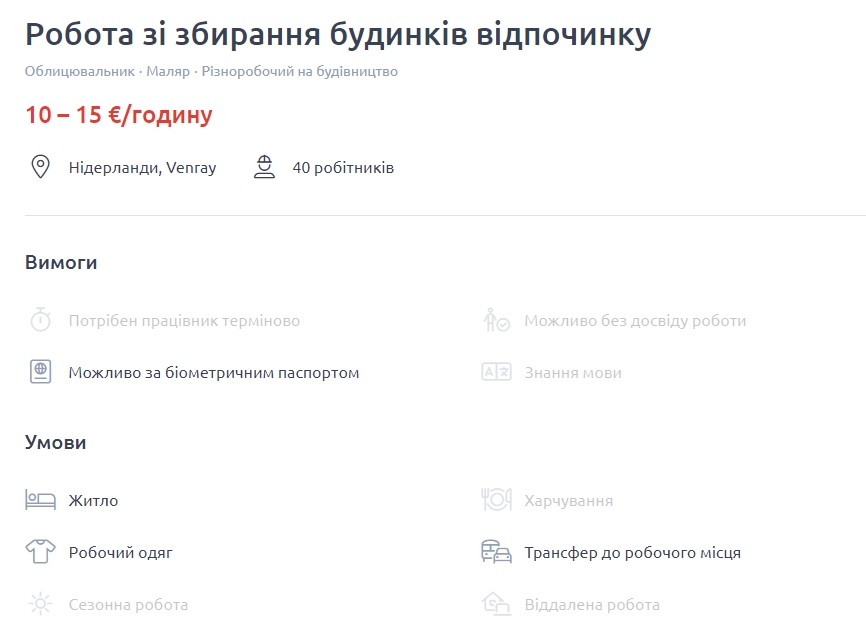866x624 pixels.
Task: Click the clock icon beside 'Потрібен працівник терміново'
Action: [40, 319]
